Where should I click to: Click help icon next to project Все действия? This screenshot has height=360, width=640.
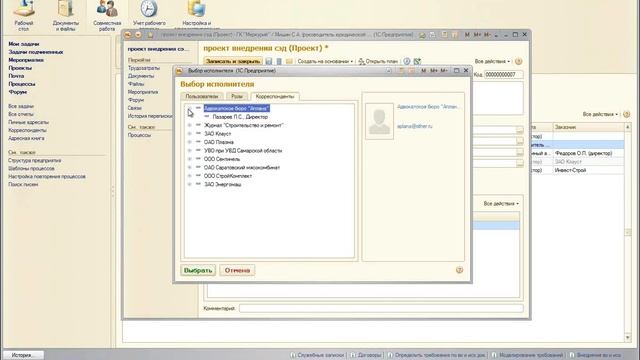(x=518, y=61)
